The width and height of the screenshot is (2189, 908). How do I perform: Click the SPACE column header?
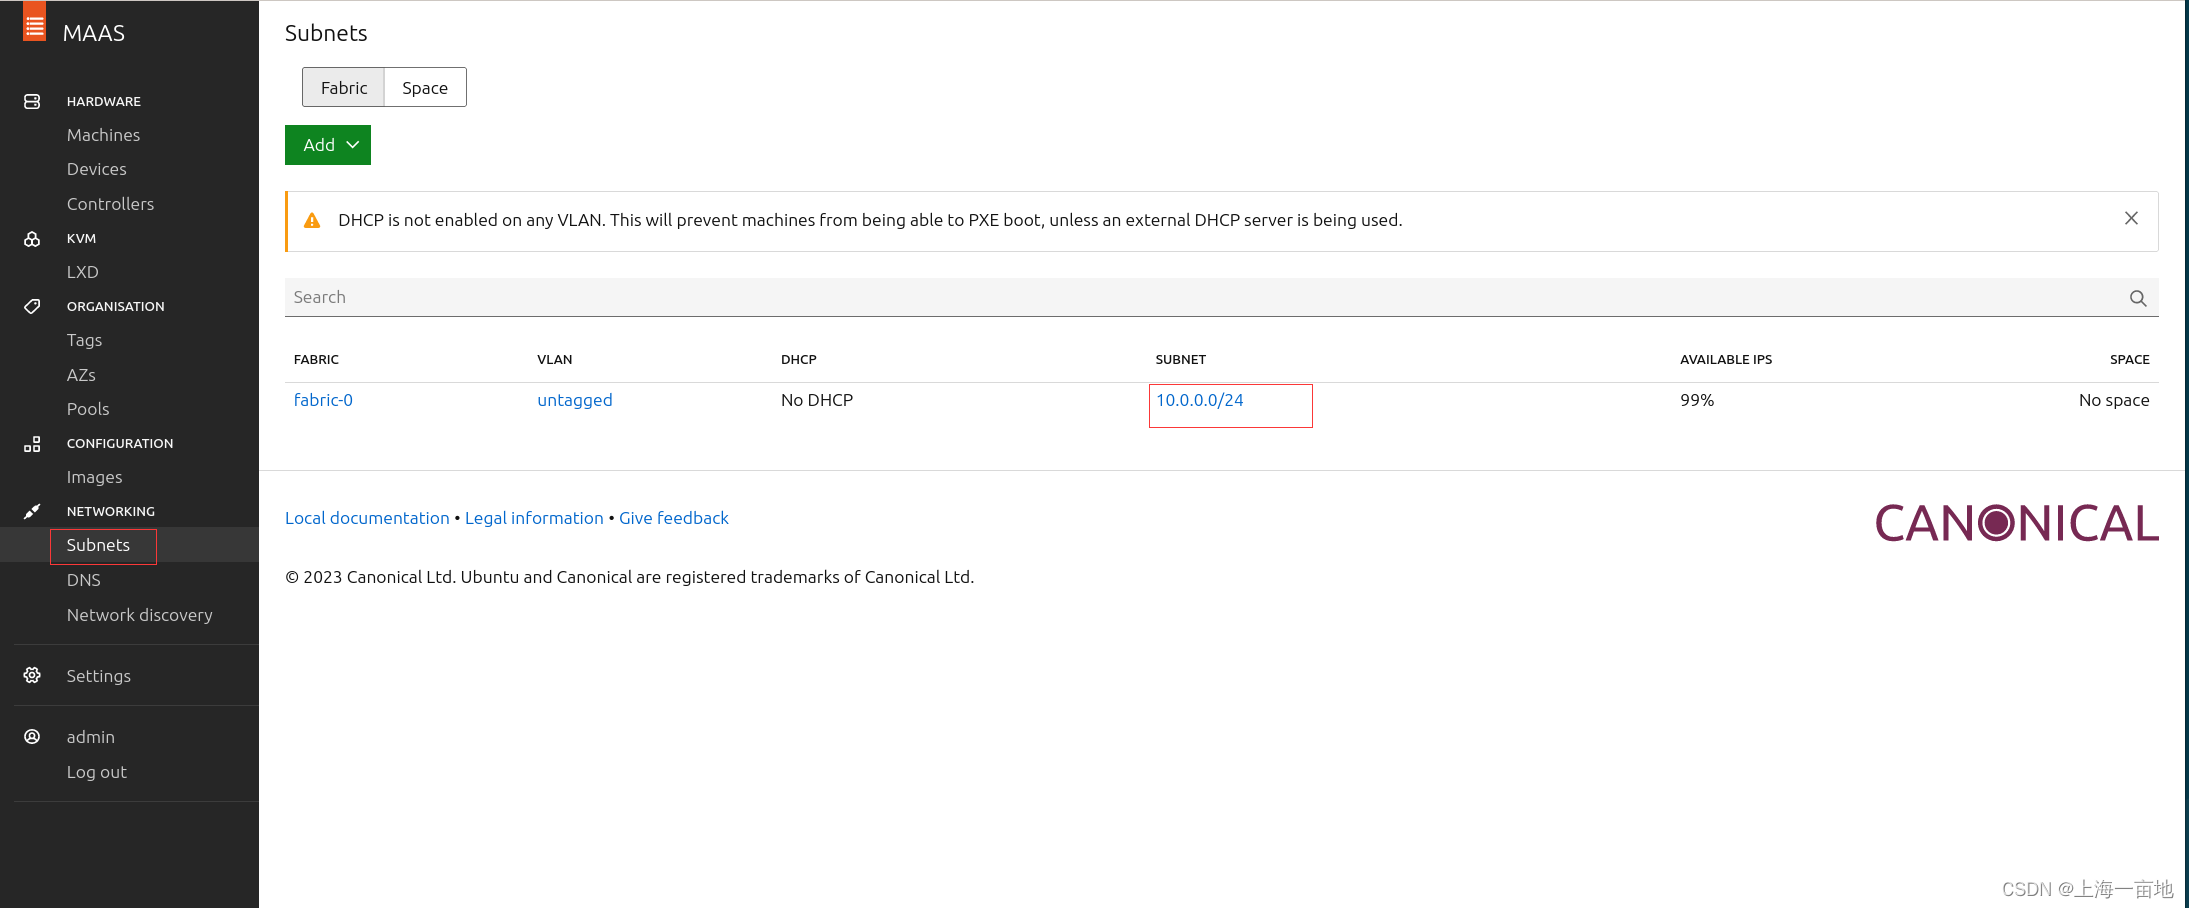click(2129, 359)
